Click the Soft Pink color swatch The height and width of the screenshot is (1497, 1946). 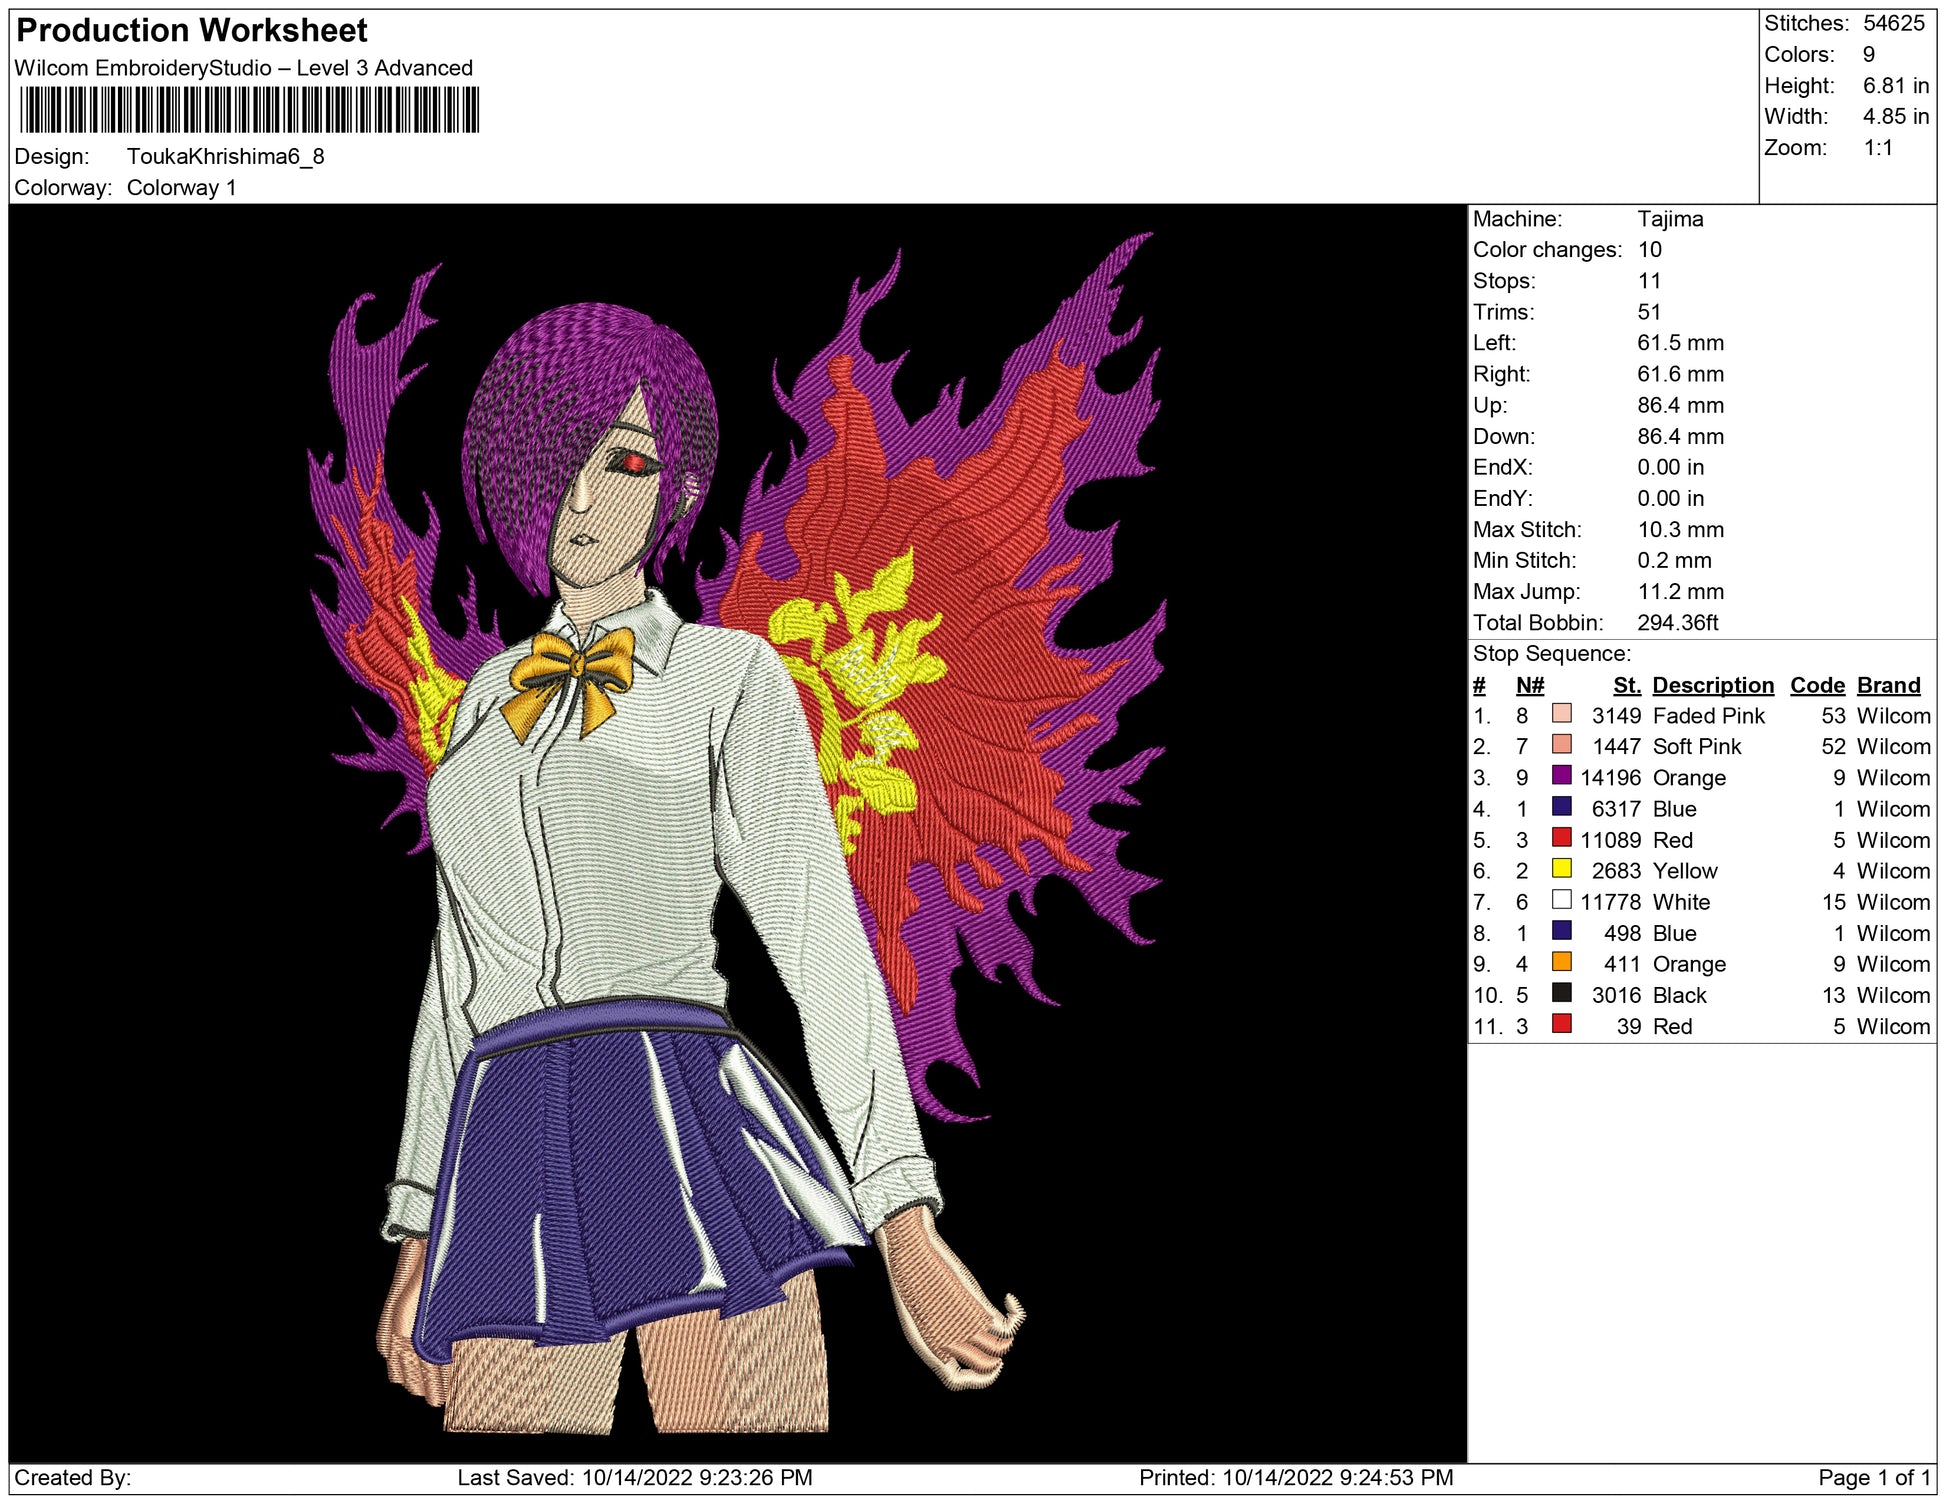(1561, 745)
